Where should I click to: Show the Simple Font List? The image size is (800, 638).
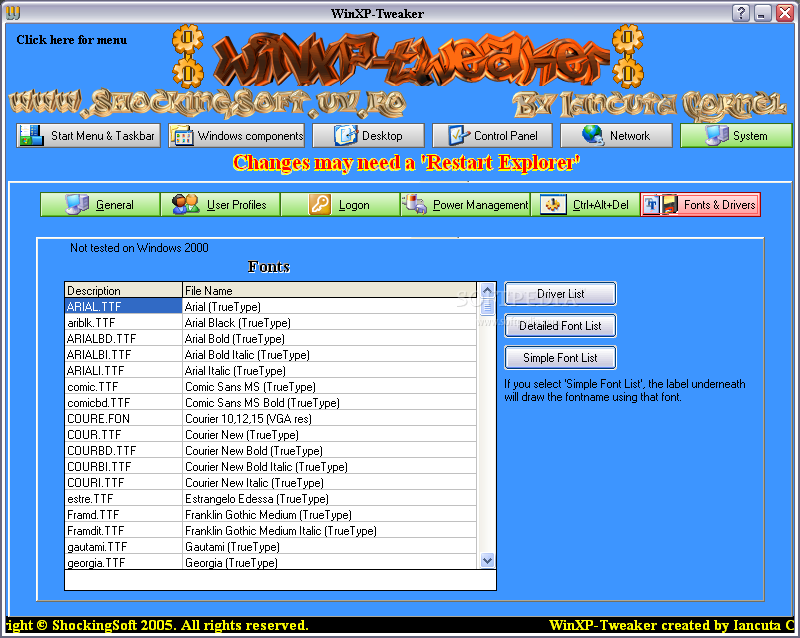click(560, 358)
